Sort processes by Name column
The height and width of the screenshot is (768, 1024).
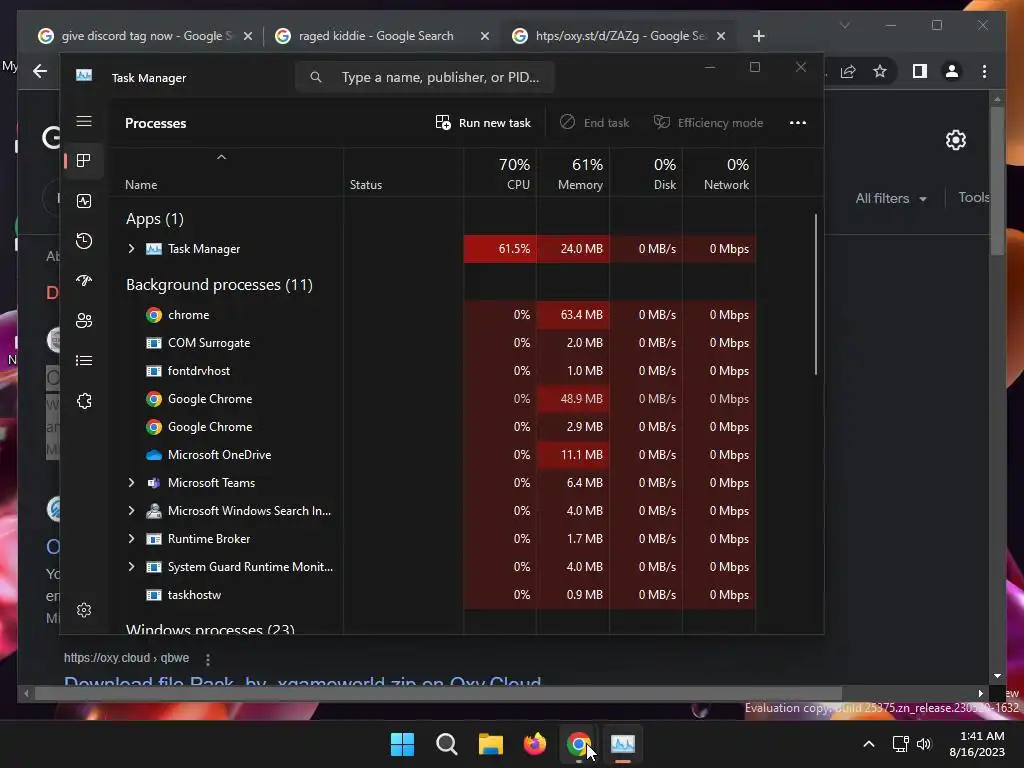[226, 173]
